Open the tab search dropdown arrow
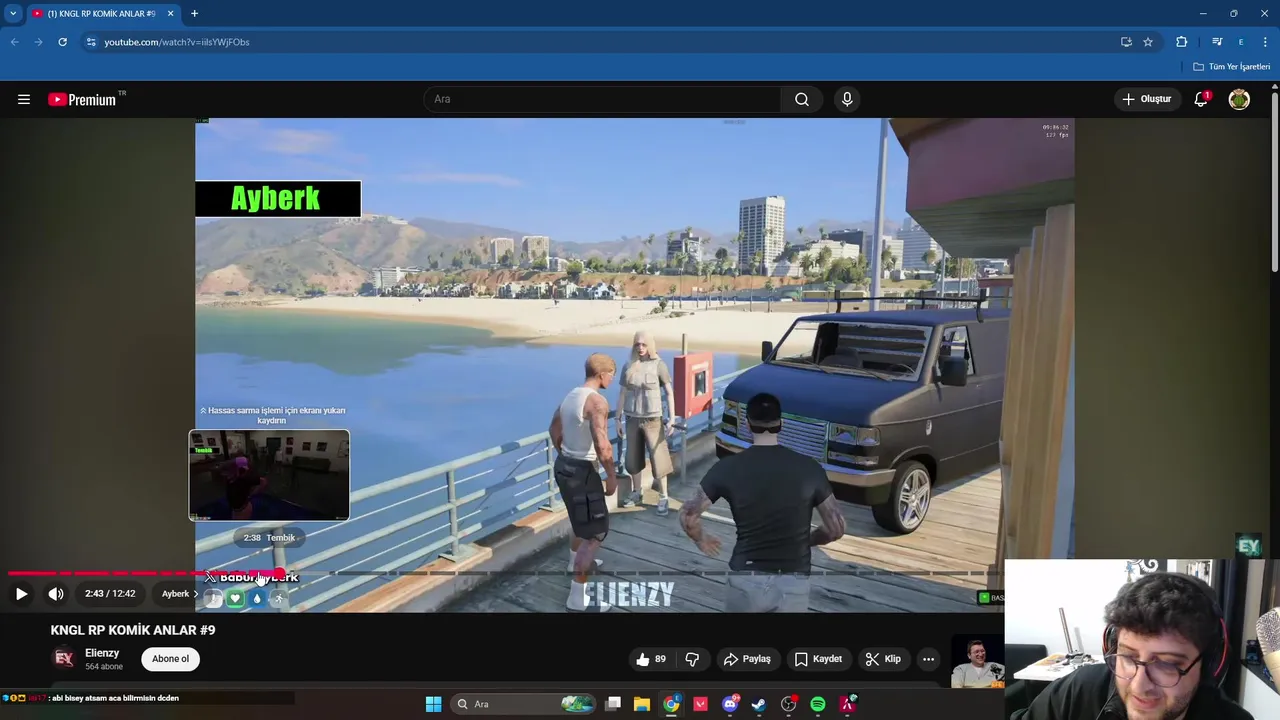Image resolution: width=1280 pixels, height=720 pixels. (x=13, y=13)
